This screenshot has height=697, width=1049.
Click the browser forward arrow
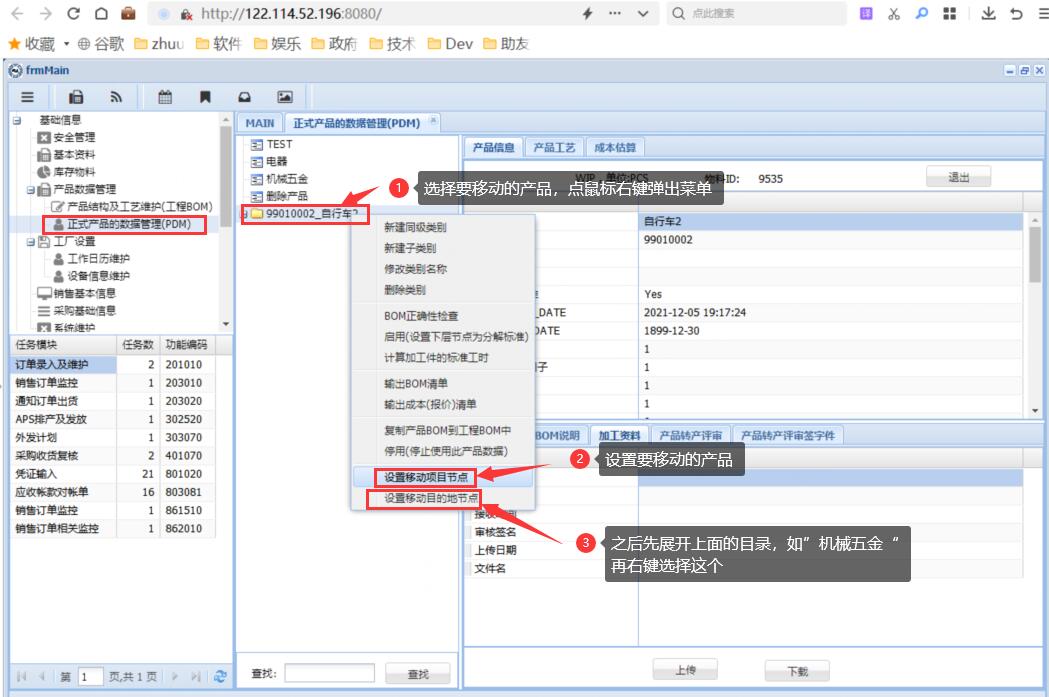(45, 13)
